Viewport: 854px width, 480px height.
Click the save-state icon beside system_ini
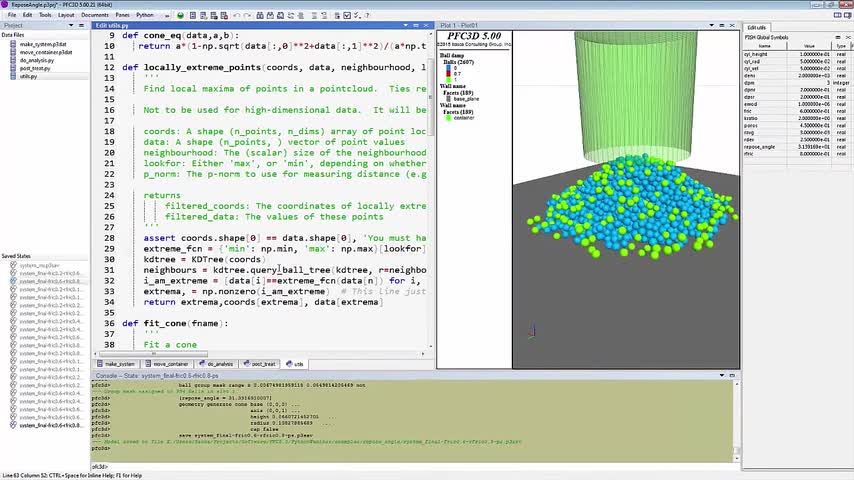tap(13, 265)
